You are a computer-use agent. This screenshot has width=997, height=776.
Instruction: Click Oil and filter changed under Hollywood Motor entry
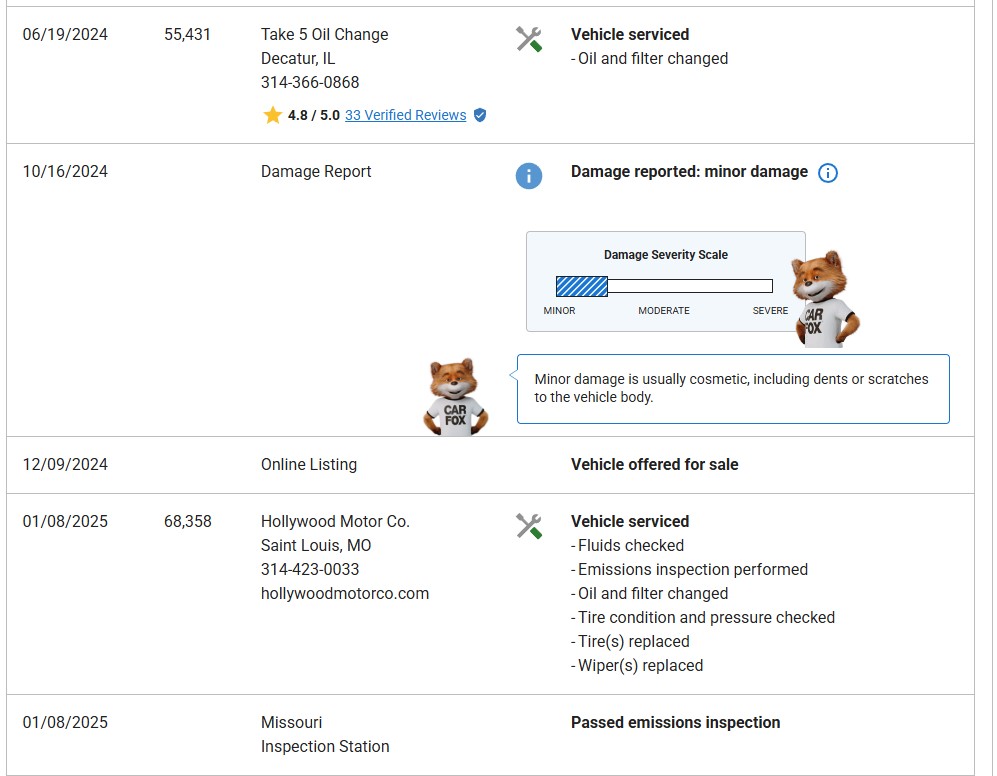coord(649,593)
